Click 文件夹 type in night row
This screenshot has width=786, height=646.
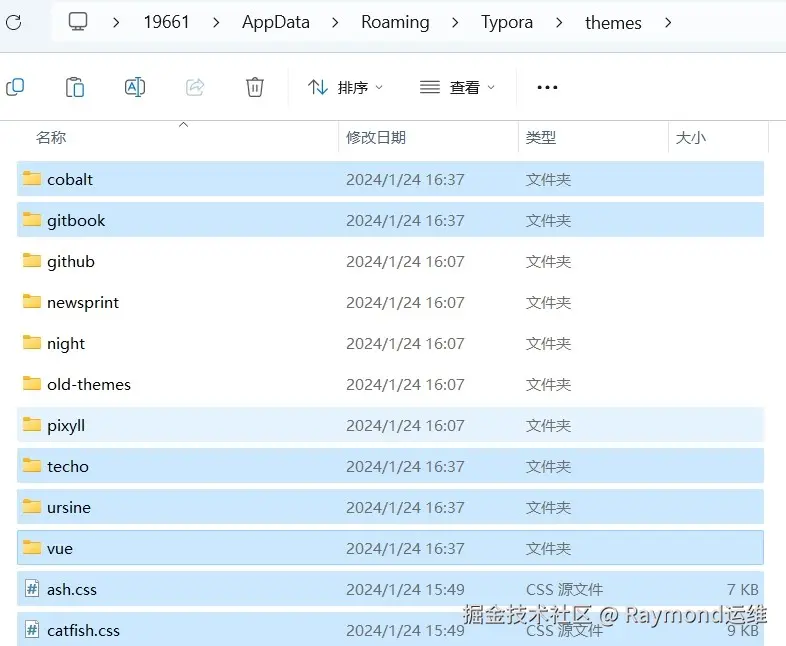click(548, 344)
